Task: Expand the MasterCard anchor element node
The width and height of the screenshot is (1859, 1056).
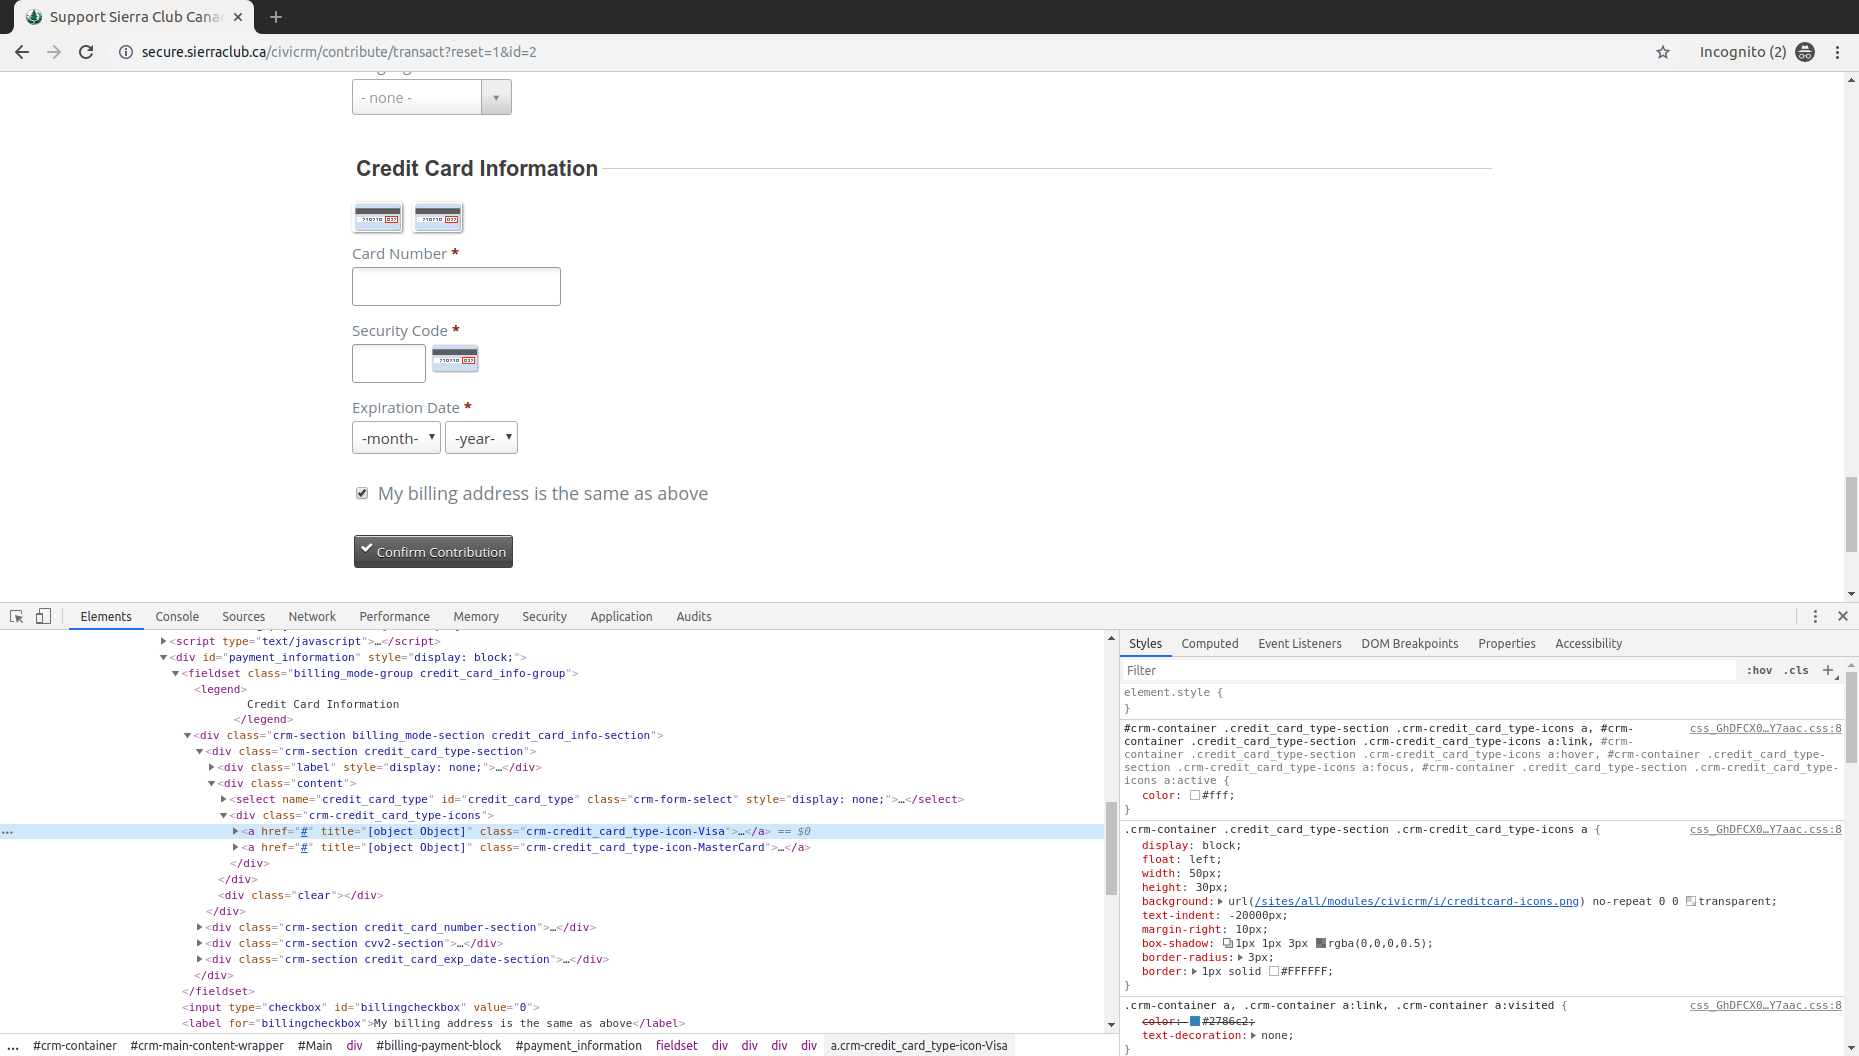Action: (236, 847)
